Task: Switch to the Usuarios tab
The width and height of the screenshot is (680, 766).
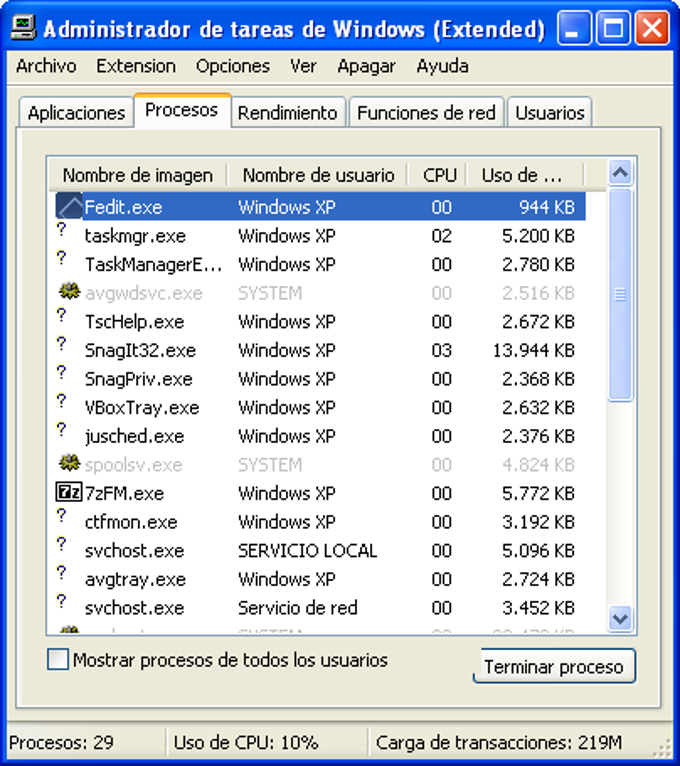Action: [550, 113]
